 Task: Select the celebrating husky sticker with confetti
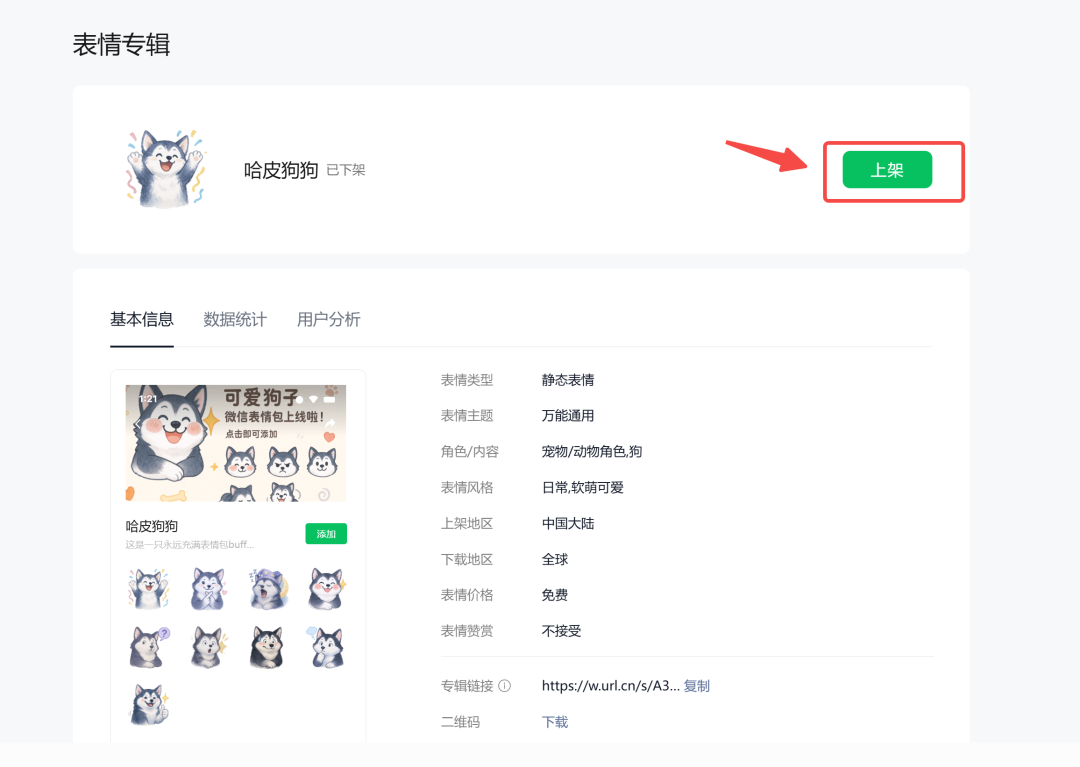[x=148, y=589]
